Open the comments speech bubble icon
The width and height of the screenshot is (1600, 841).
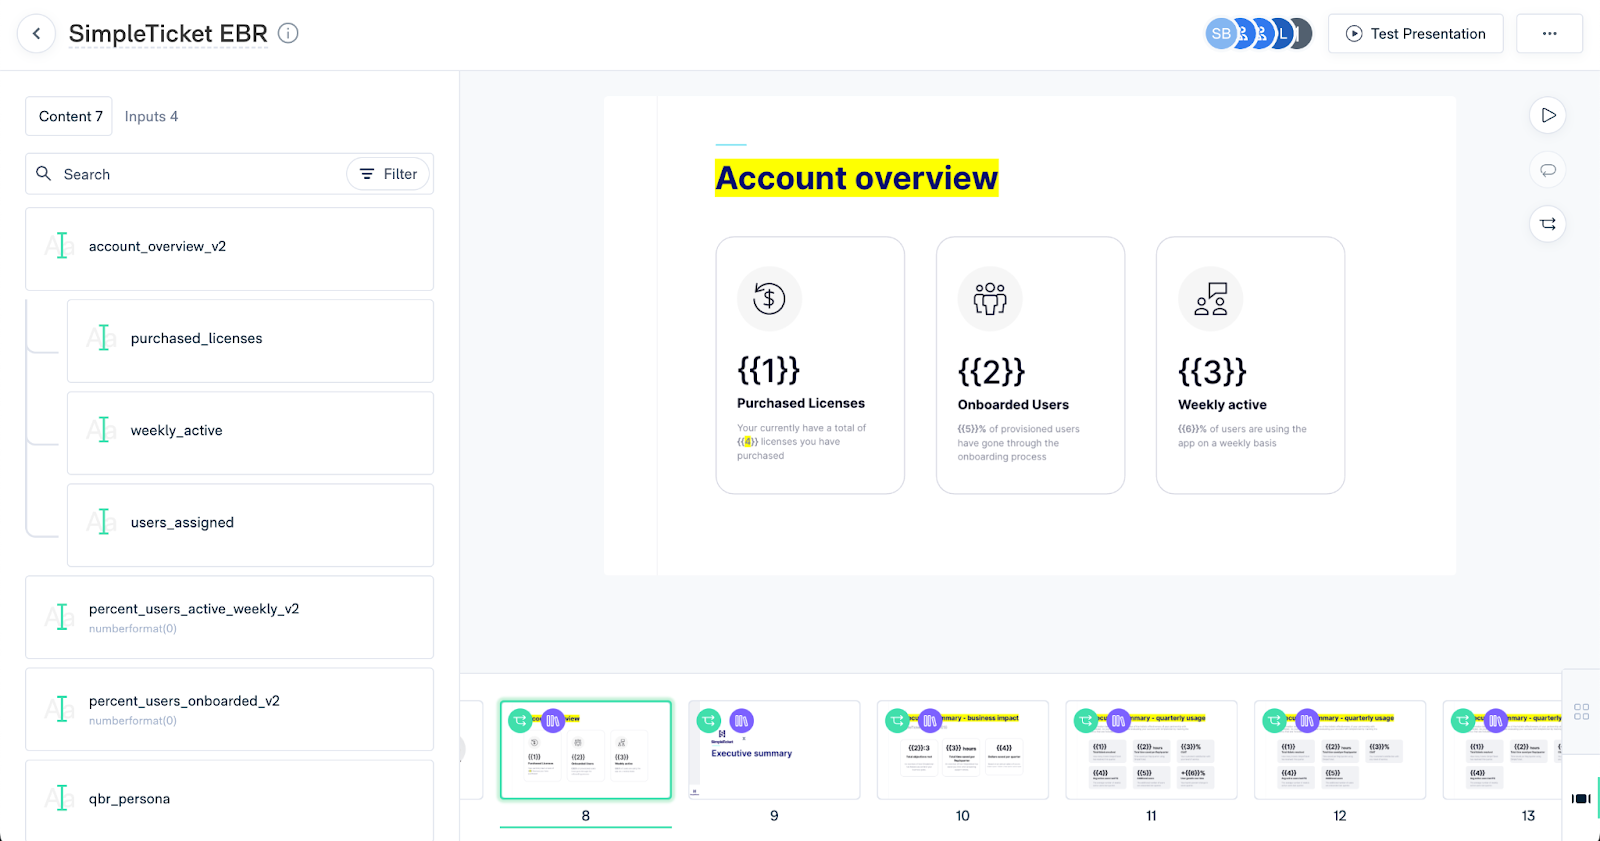[x=1548, y=170]
